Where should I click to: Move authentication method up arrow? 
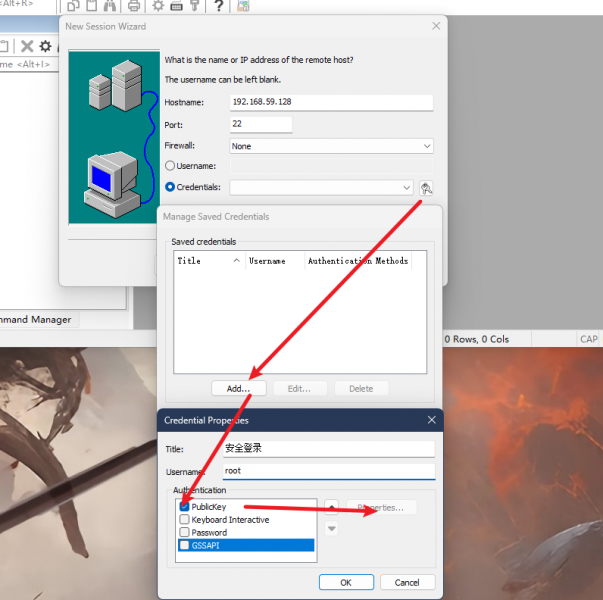point(331,507)
